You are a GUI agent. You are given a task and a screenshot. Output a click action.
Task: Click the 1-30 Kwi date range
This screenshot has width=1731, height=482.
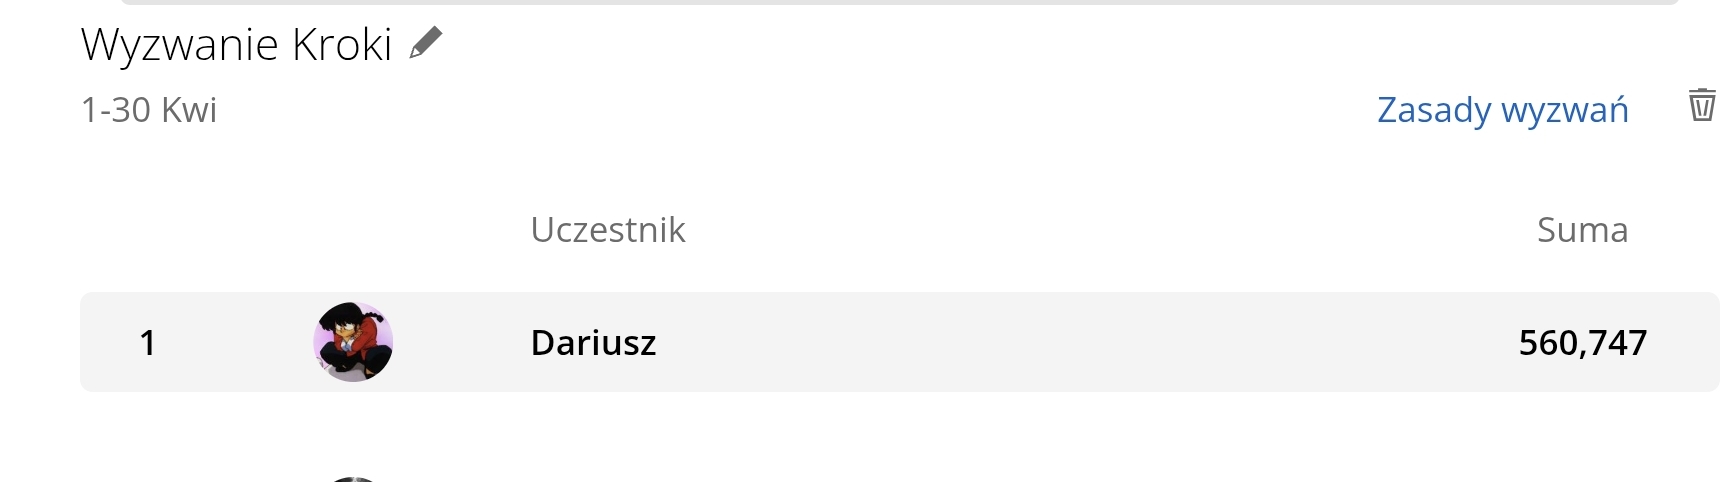pyautogui.click(x=149, y=110)
